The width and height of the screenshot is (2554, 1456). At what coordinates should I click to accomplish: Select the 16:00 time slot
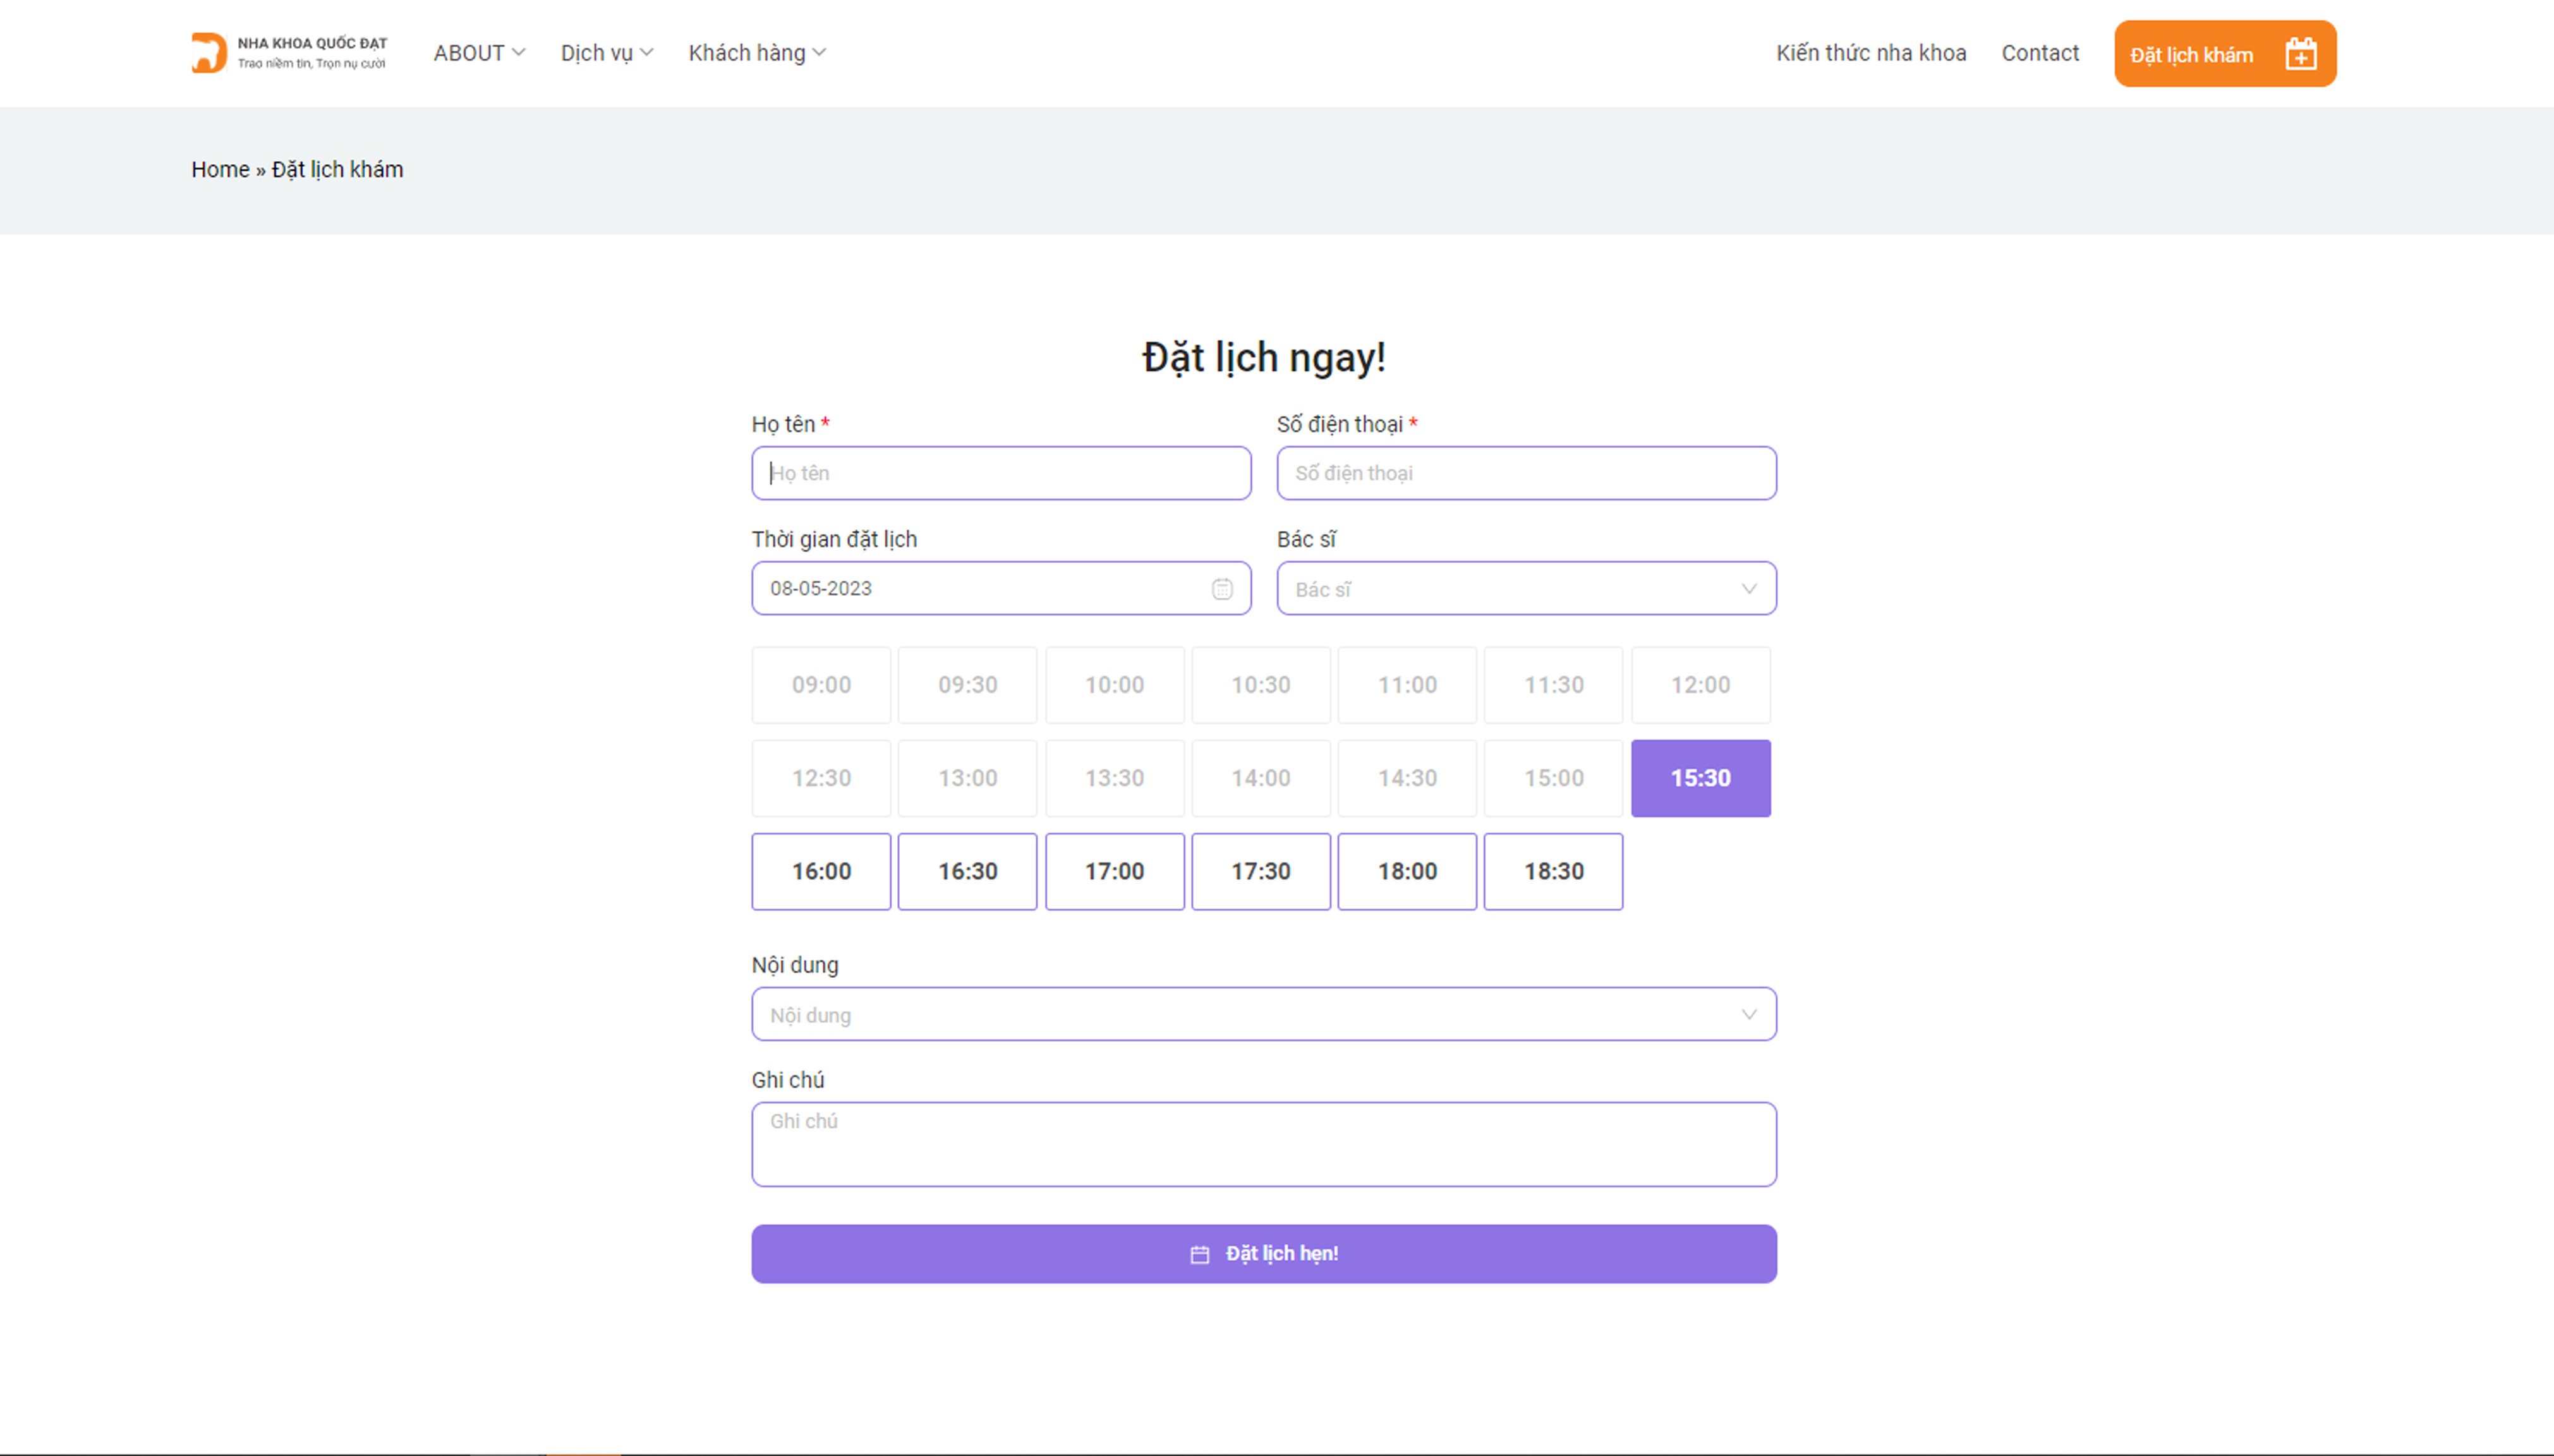pyautogui.click(x=821, y=871)
